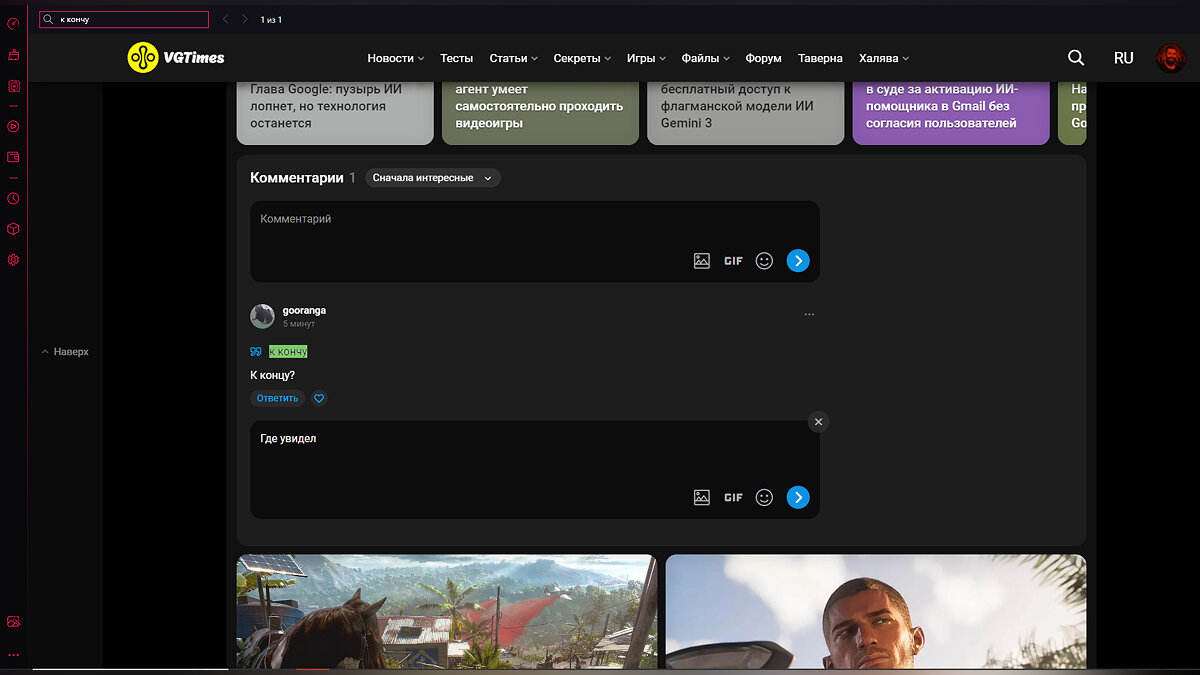The width and height of the screenshot is (1200, 675).
Task: Attach image in the top comment box
Action: click(x=702, y=261)
